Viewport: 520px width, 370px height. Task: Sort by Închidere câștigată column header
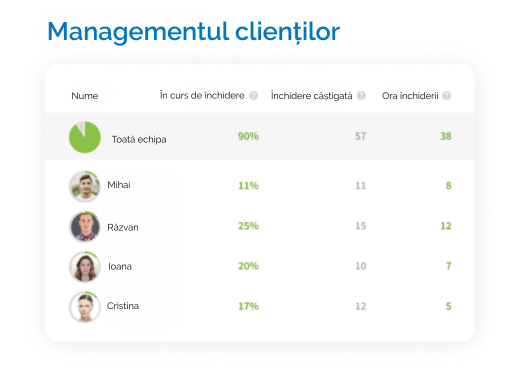311,96
